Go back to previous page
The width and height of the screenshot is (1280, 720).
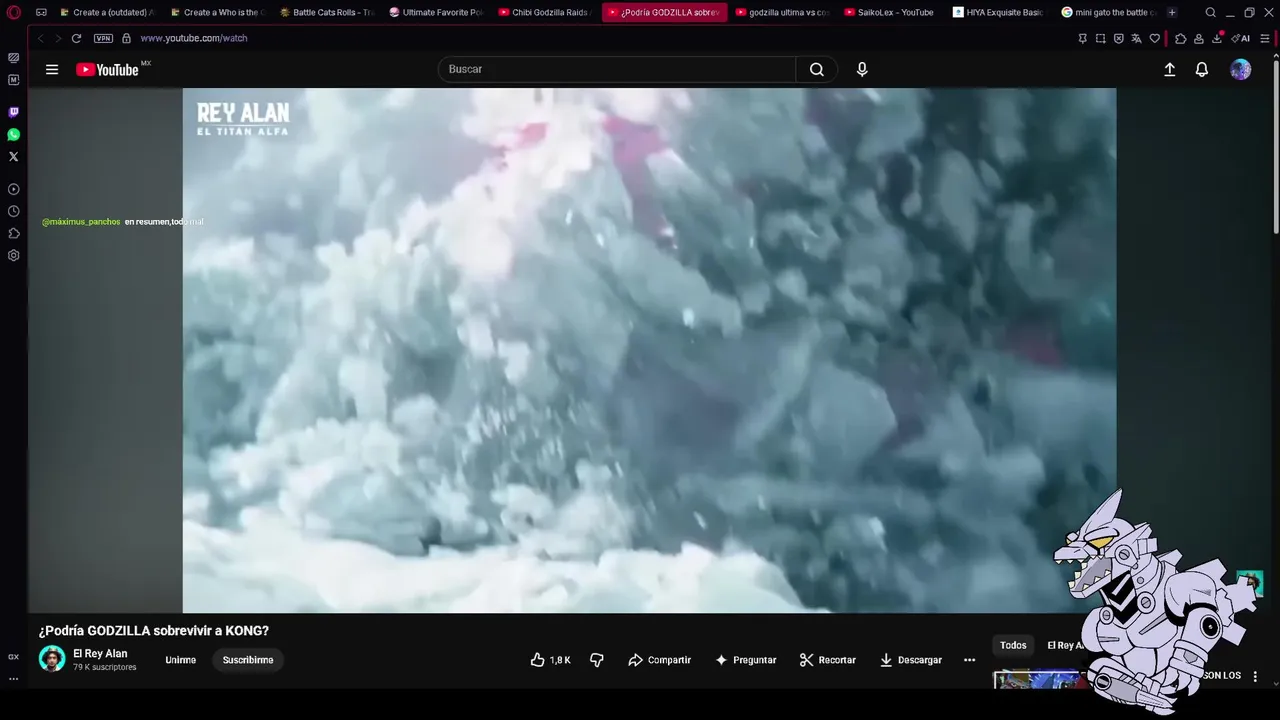41,38
